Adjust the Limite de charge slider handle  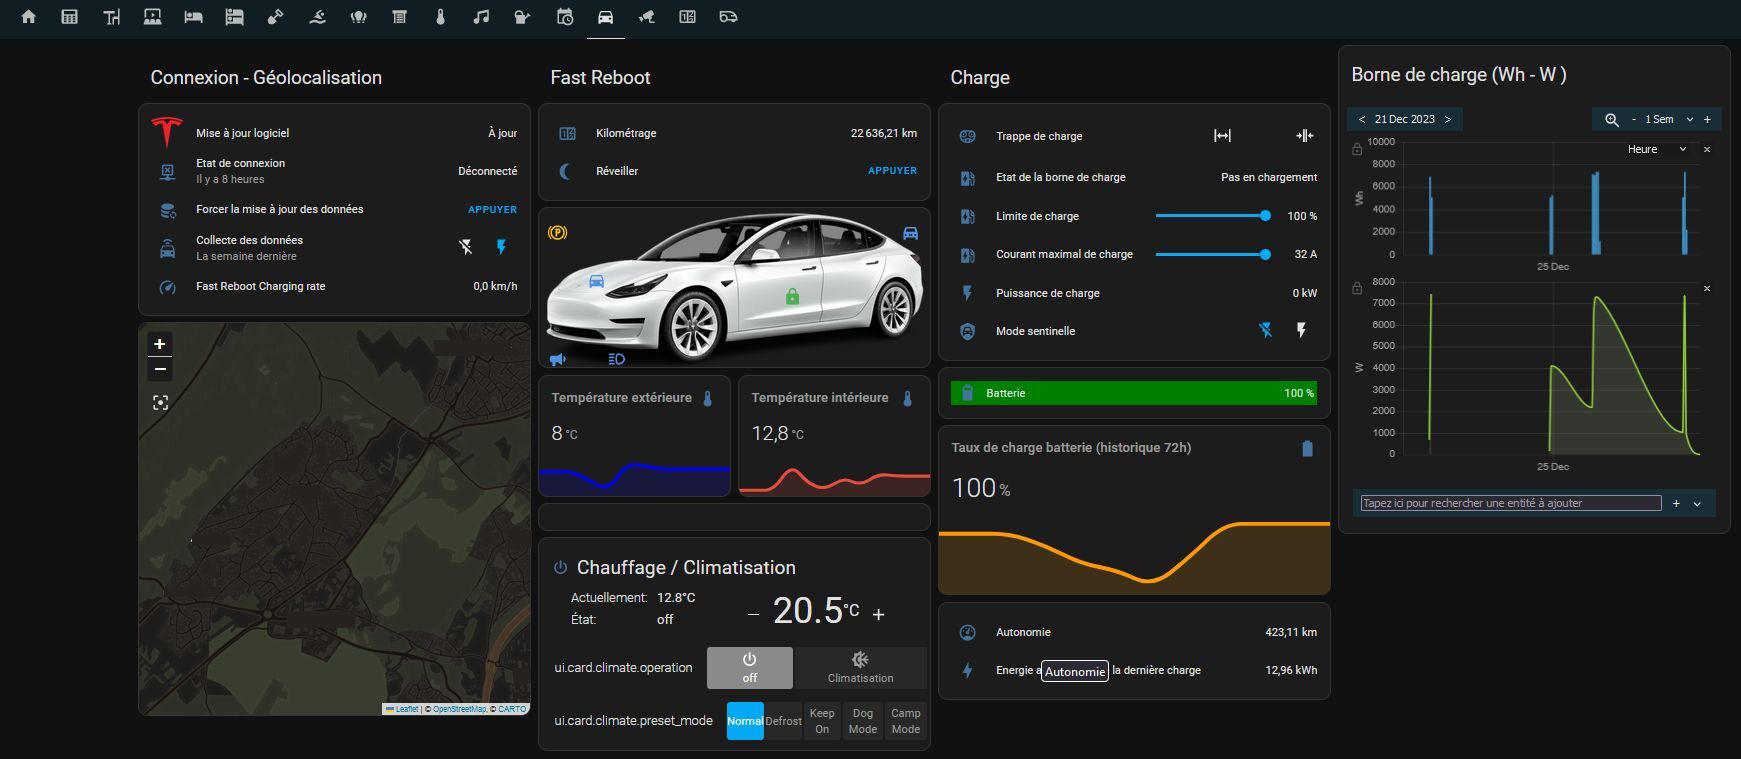tap(1265, 216)
